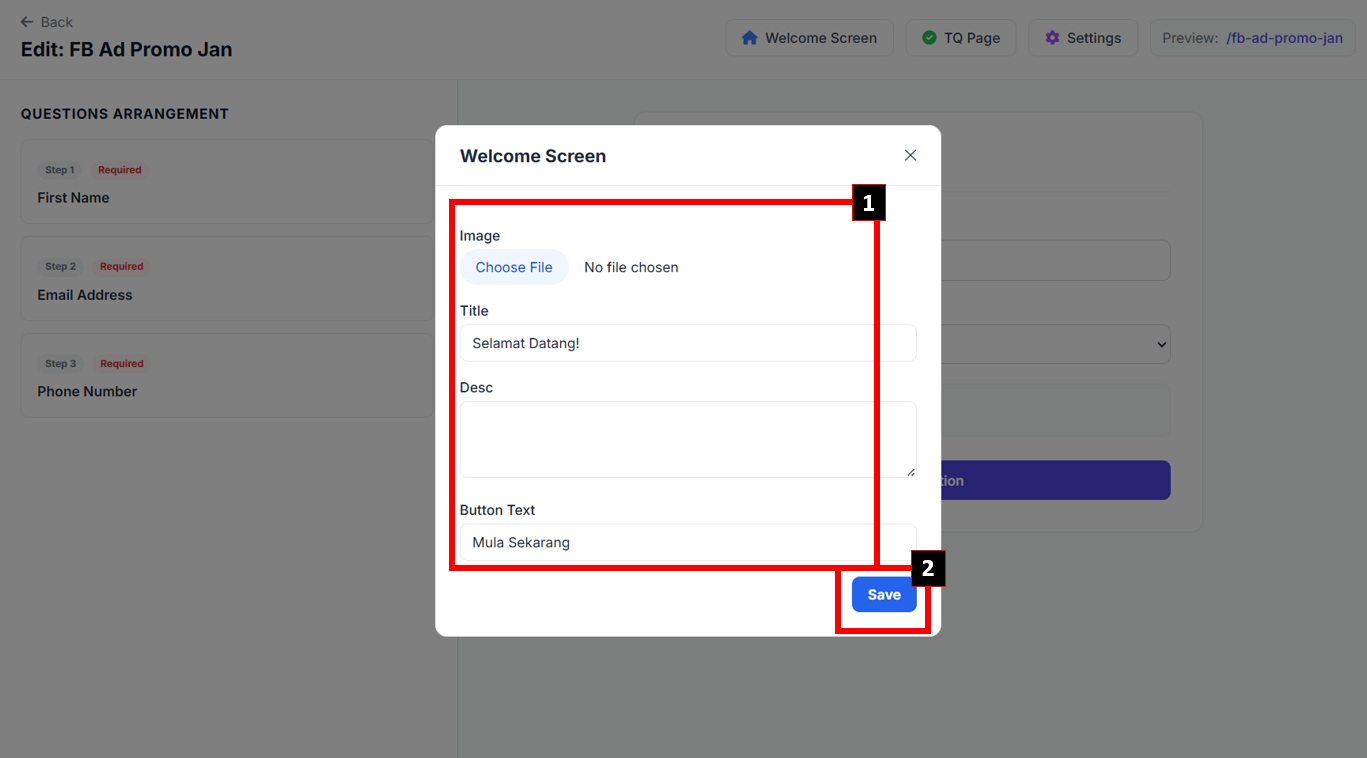
Task: Close the Welcome Screen dialog with X
Action: click(x=910, y=155)
